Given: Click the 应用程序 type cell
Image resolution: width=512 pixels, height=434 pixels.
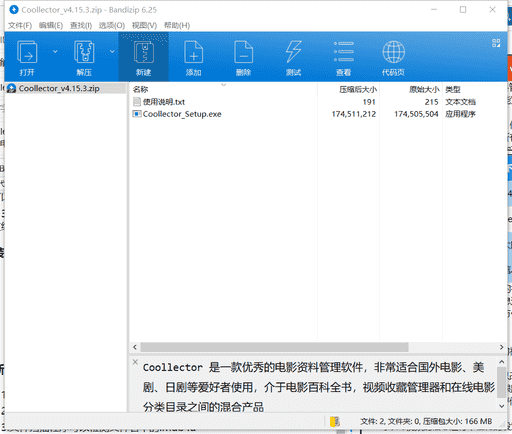Looking at the screenshot, I should (x=460, y=114).
